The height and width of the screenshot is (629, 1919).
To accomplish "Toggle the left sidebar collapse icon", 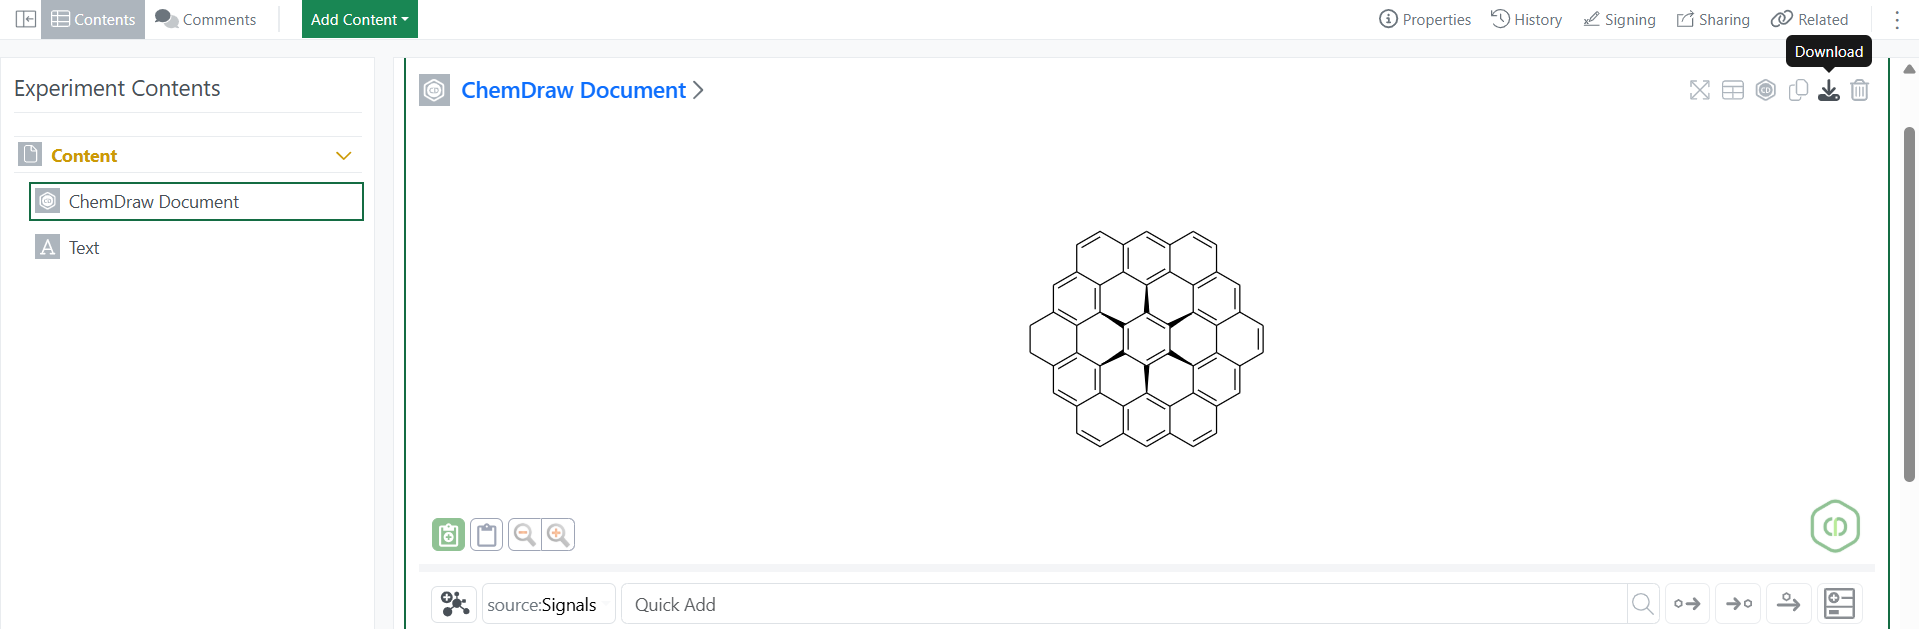I will [26, 19].
